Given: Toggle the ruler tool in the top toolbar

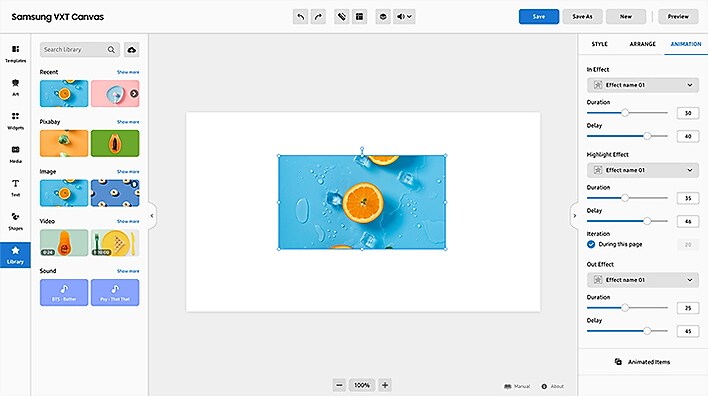Looking at the screenshot, I should (342, 17).
